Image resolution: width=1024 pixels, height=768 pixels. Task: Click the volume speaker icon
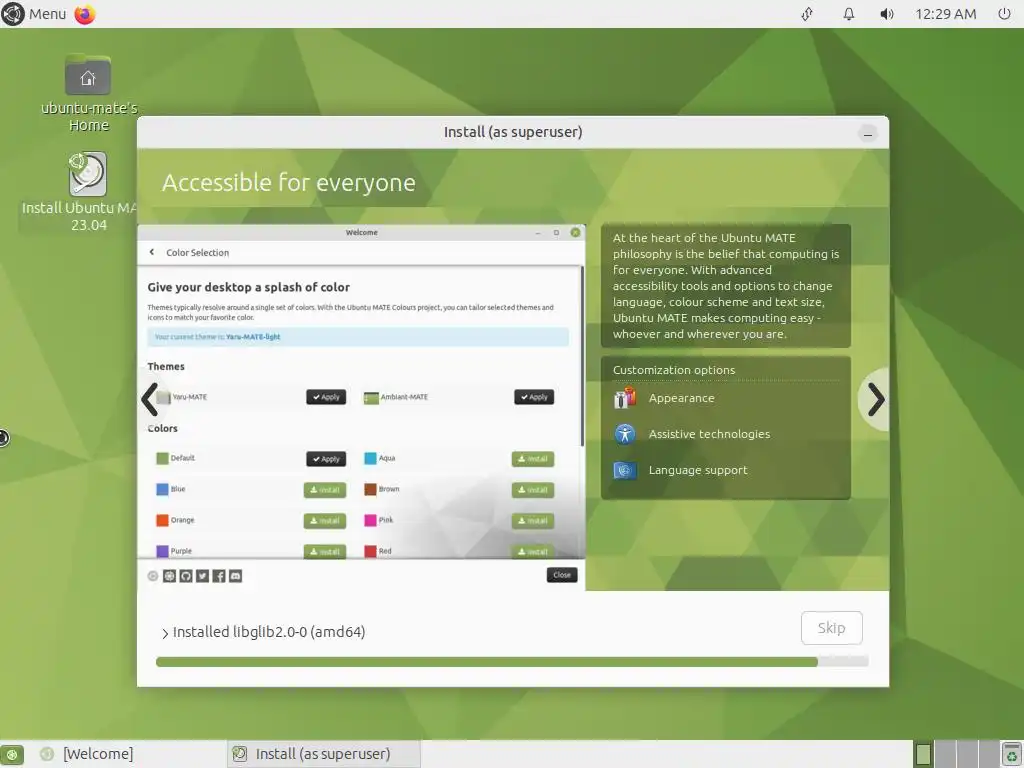(x=886, y=14)
